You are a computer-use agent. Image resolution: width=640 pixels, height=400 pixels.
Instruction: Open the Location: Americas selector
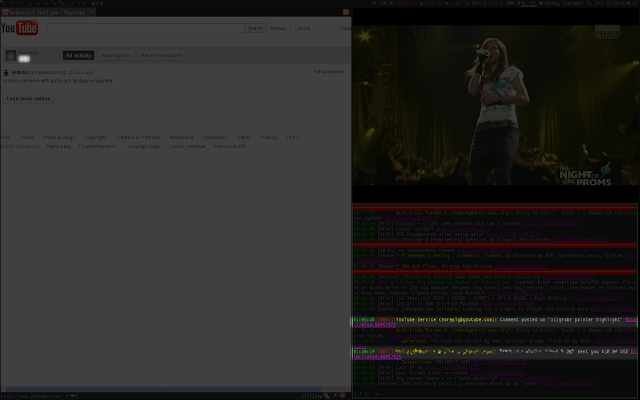187,147
